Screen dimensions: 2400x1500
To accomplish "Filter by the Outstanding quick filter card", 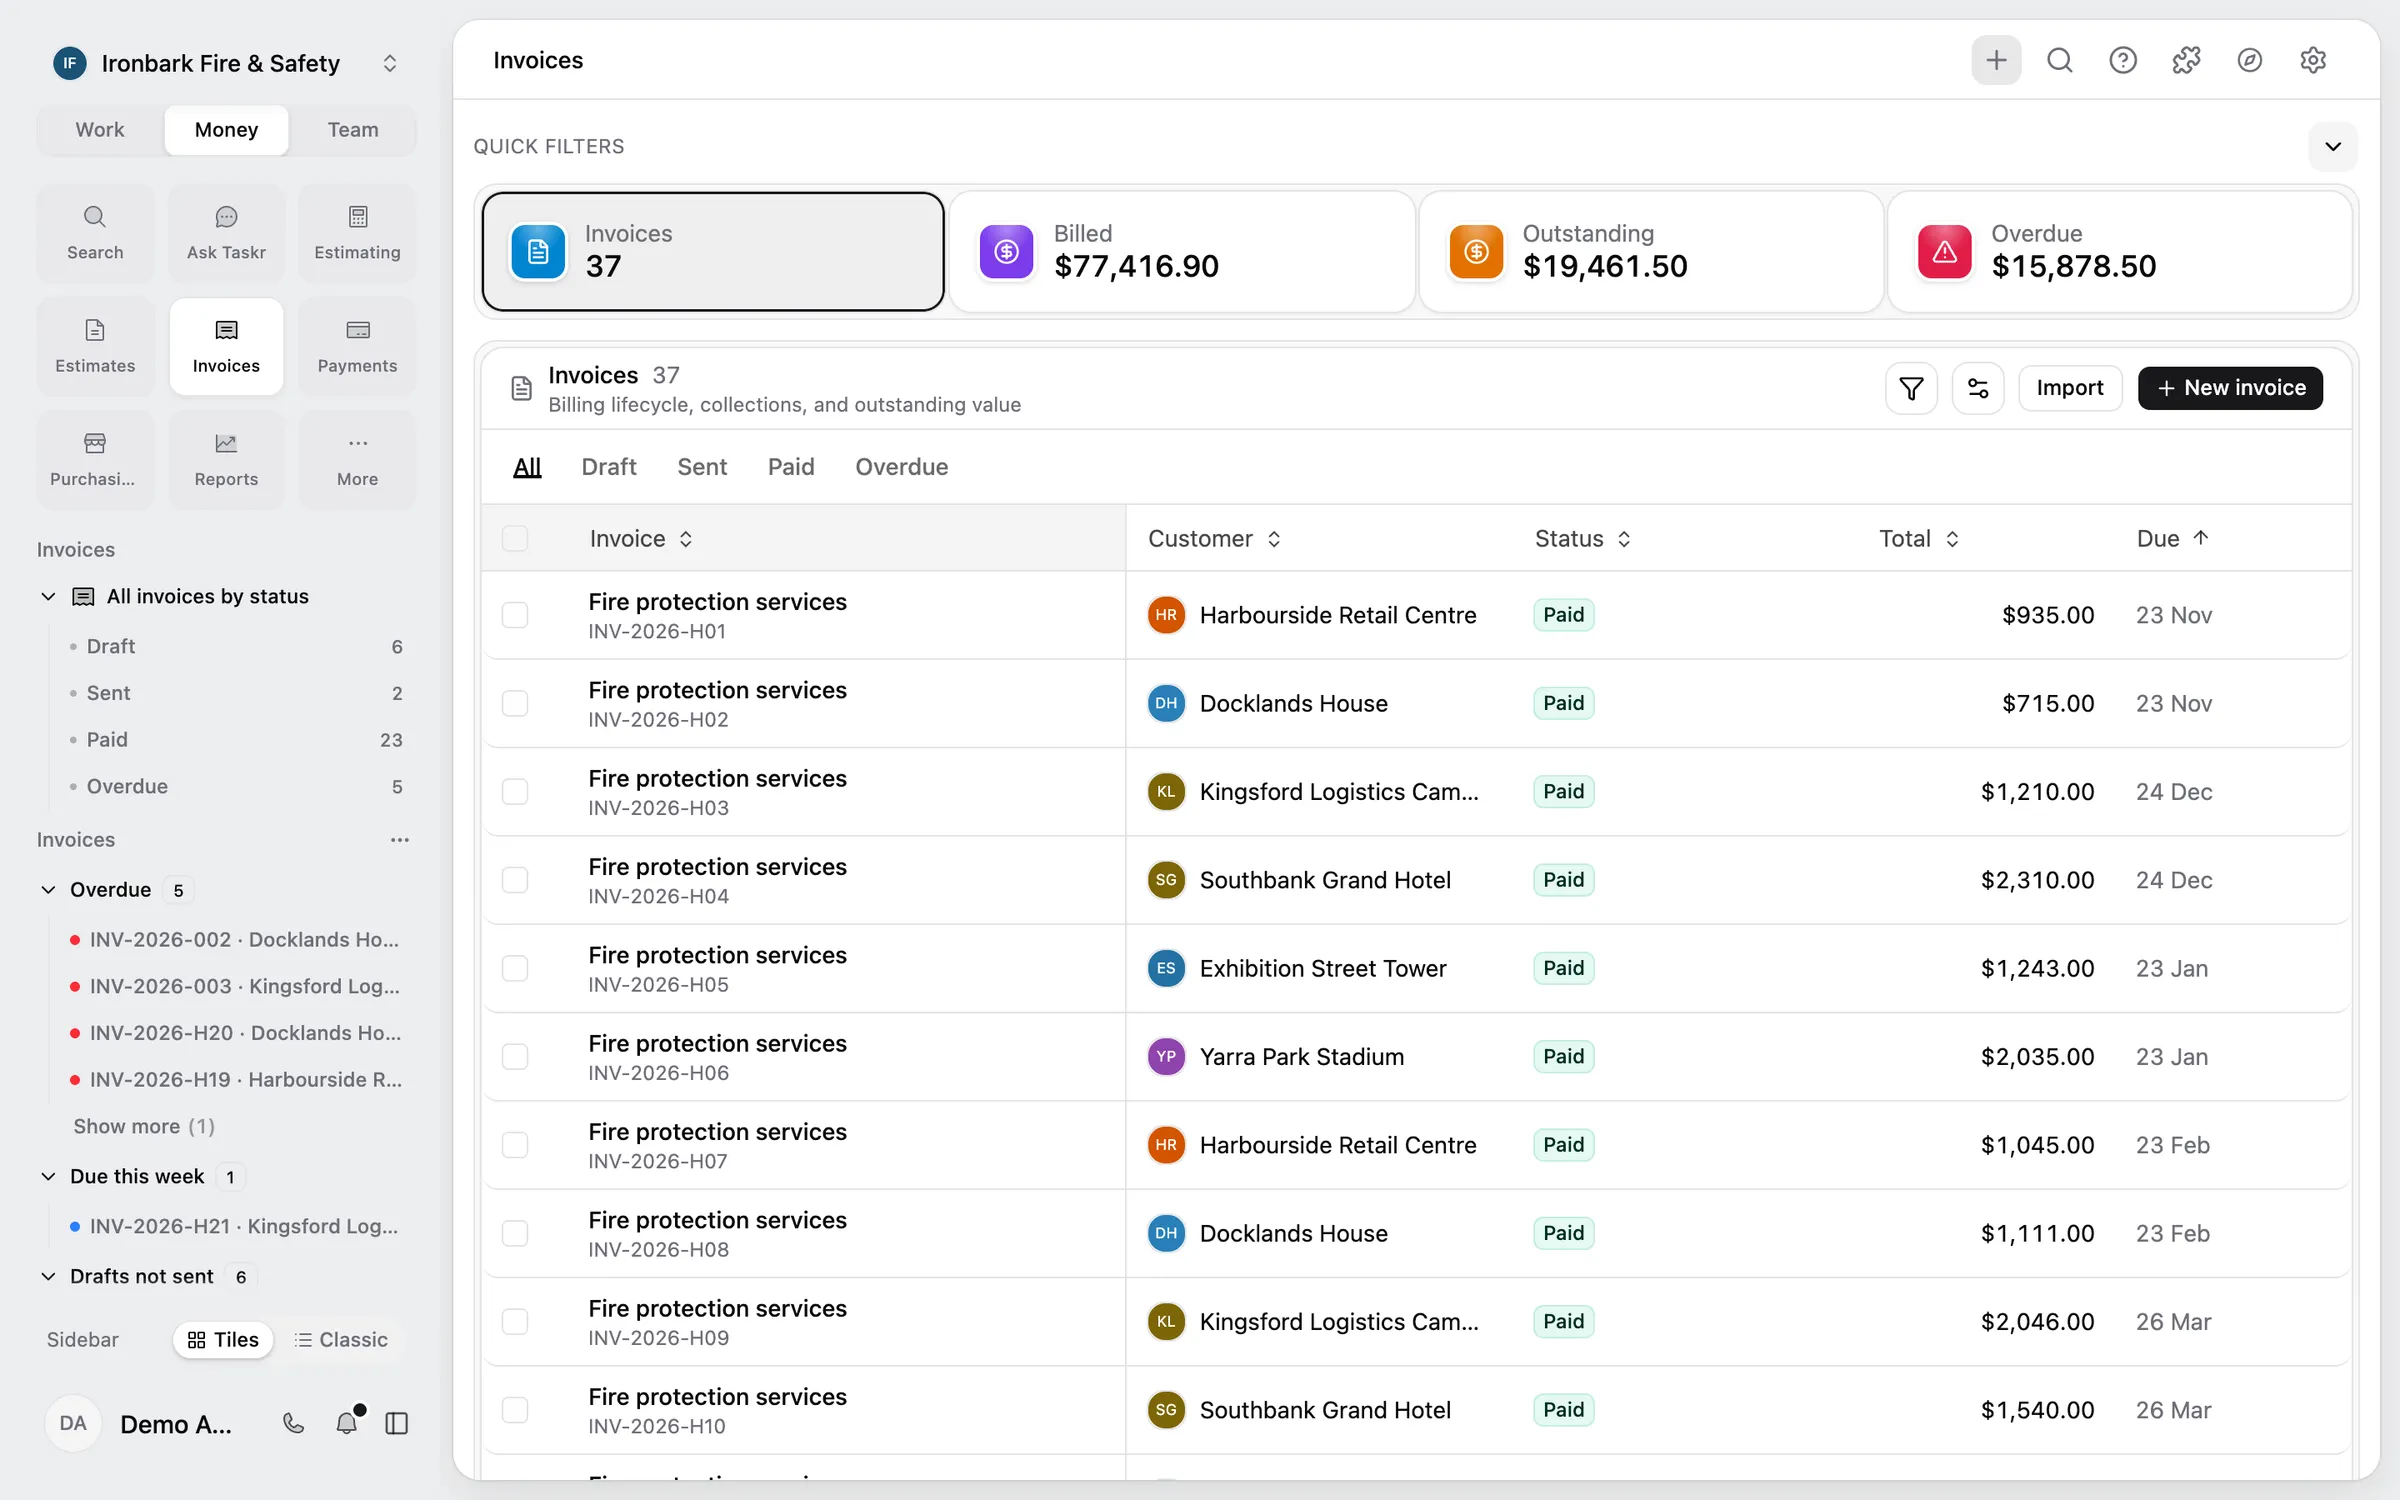I will 1651,251.
